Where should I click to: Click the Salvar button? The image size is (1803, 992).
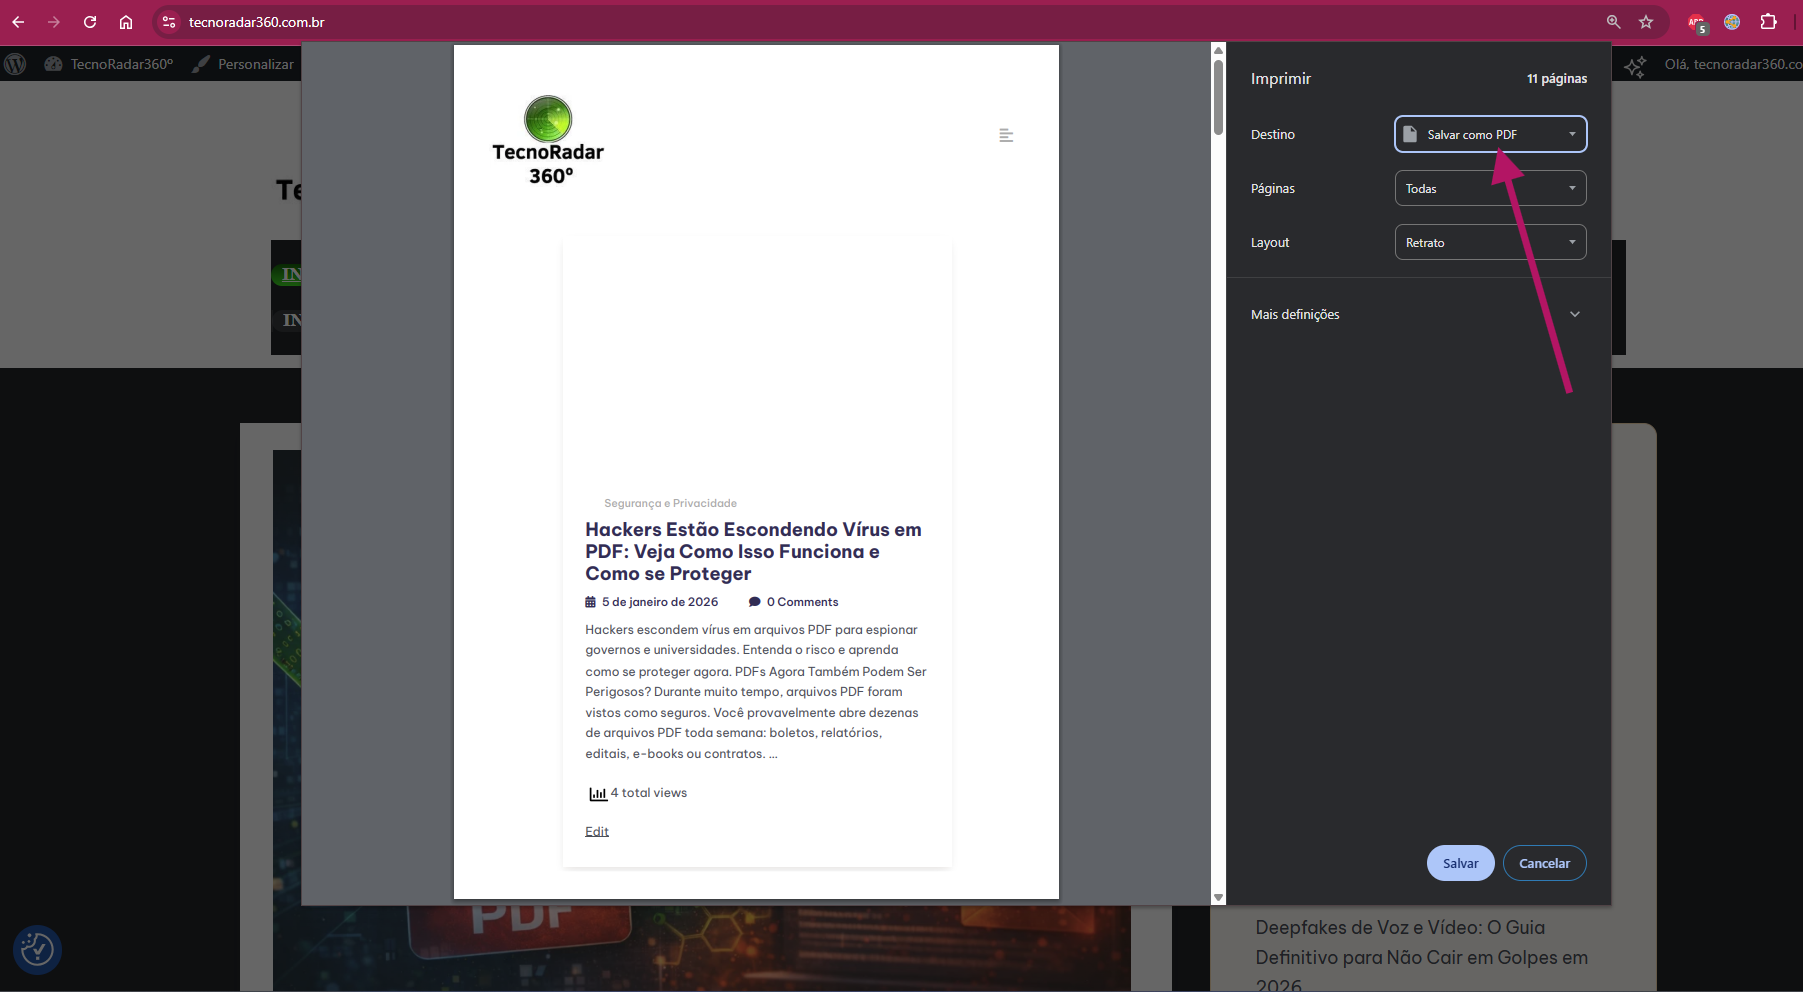point(1460,863)
